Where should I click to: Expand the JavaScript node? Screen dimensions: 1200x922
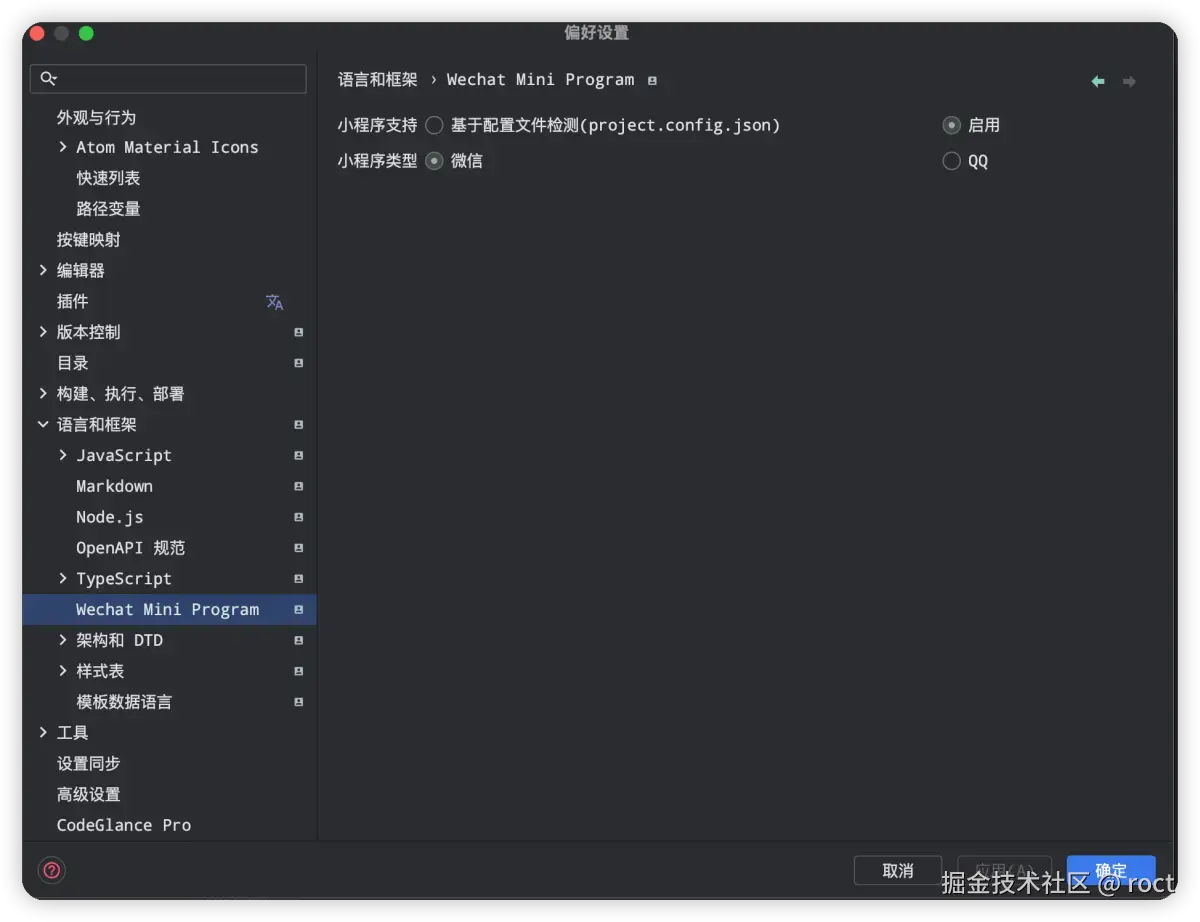click(63, 455)
